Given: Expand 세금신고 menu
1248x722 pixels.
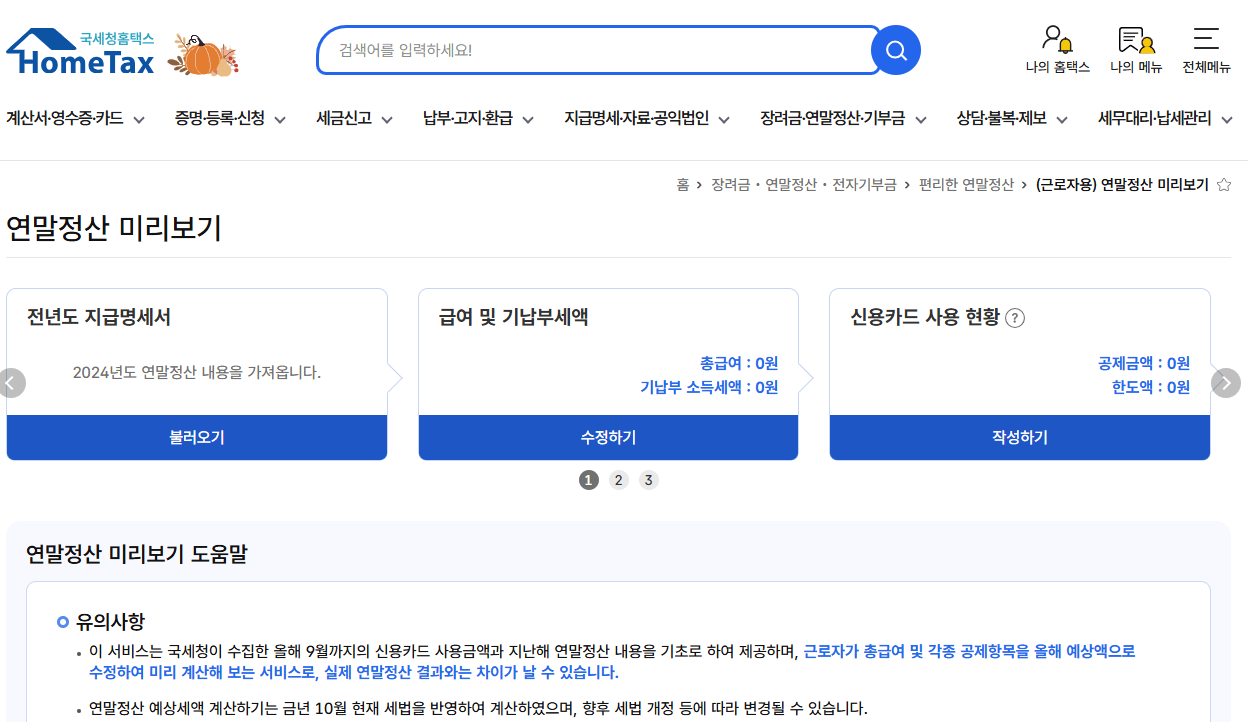Looking at the screenshot, I should pos(354,119).
